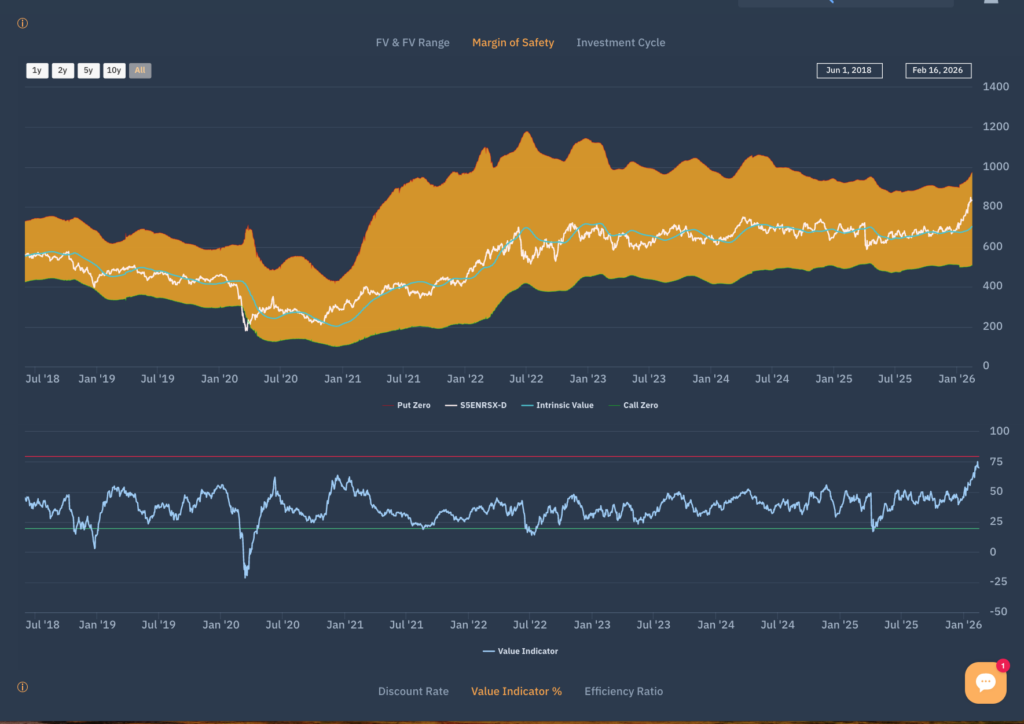Edit the Feb 16, 2026 end date

[938, 70]
